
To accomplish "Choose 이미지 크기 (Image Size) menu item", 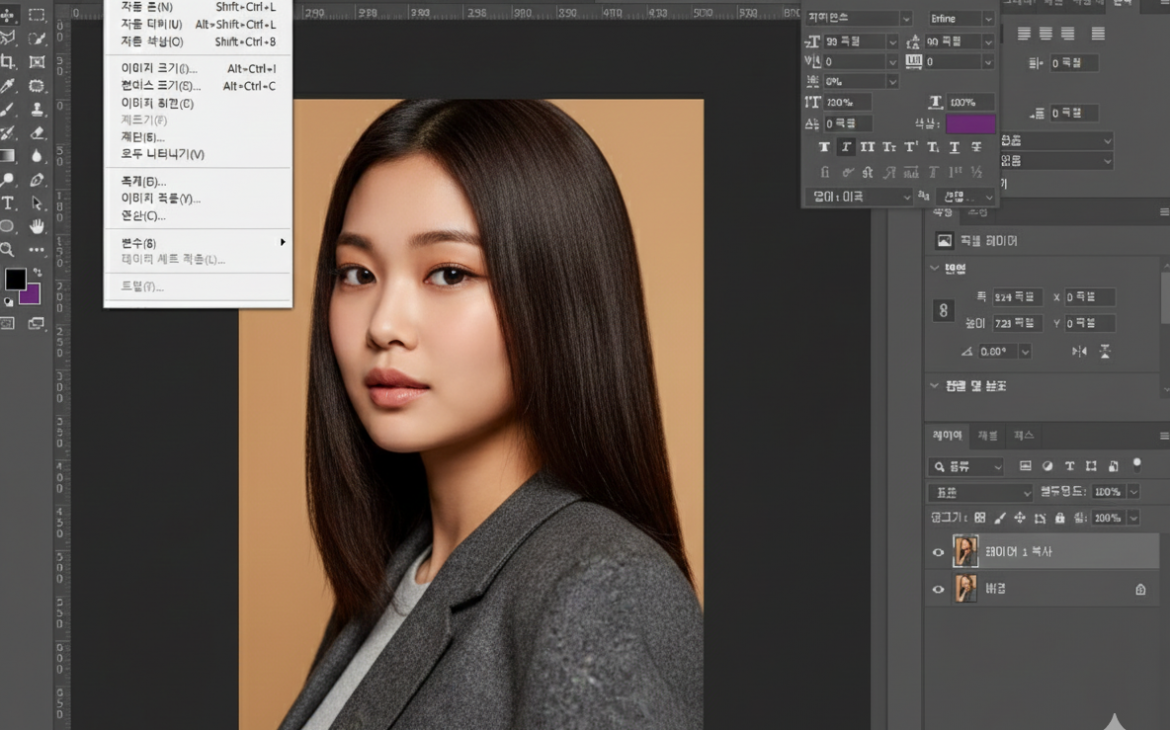I will click(x=159, y=69).
